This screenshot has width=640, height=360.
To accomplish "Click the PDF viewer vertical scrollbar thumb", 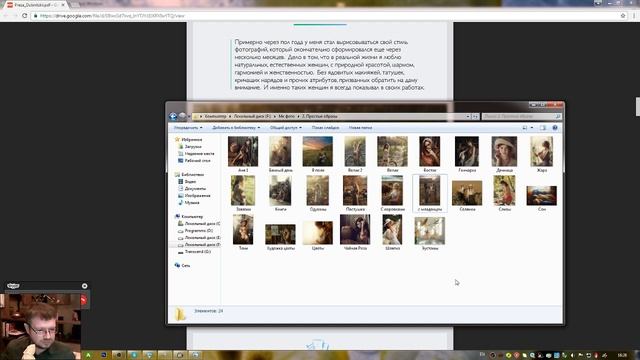I will coord(638,107).
